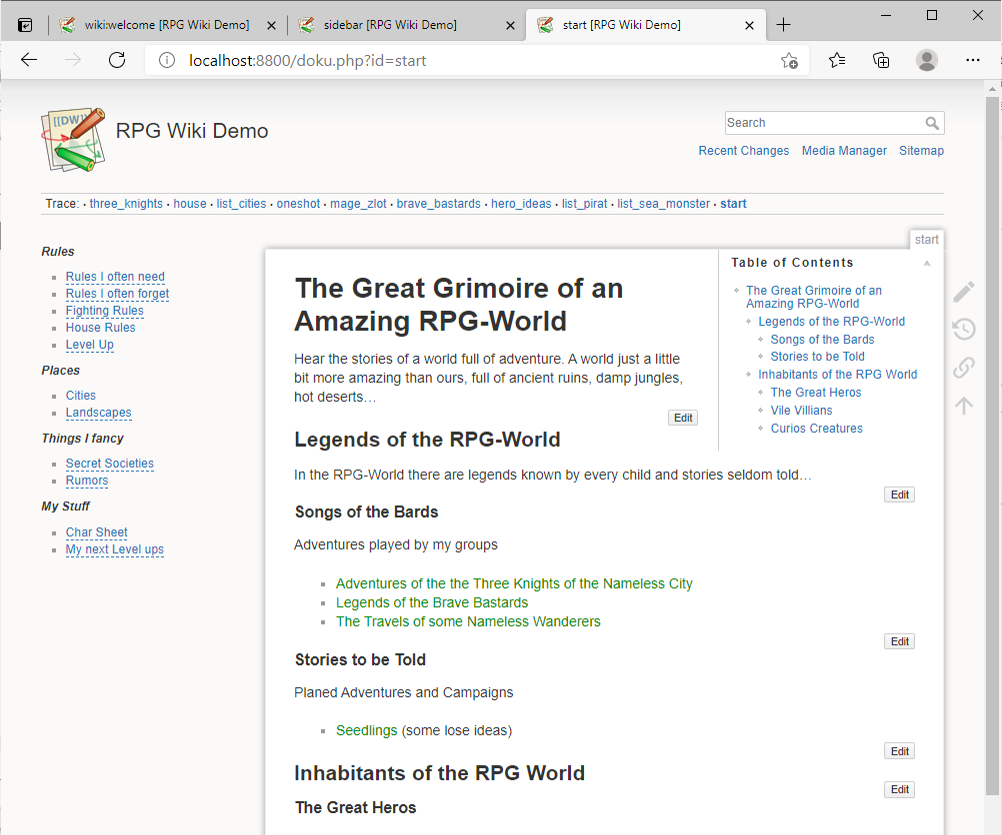
Task: Open the Media Manager link
Action: point(844,150)
